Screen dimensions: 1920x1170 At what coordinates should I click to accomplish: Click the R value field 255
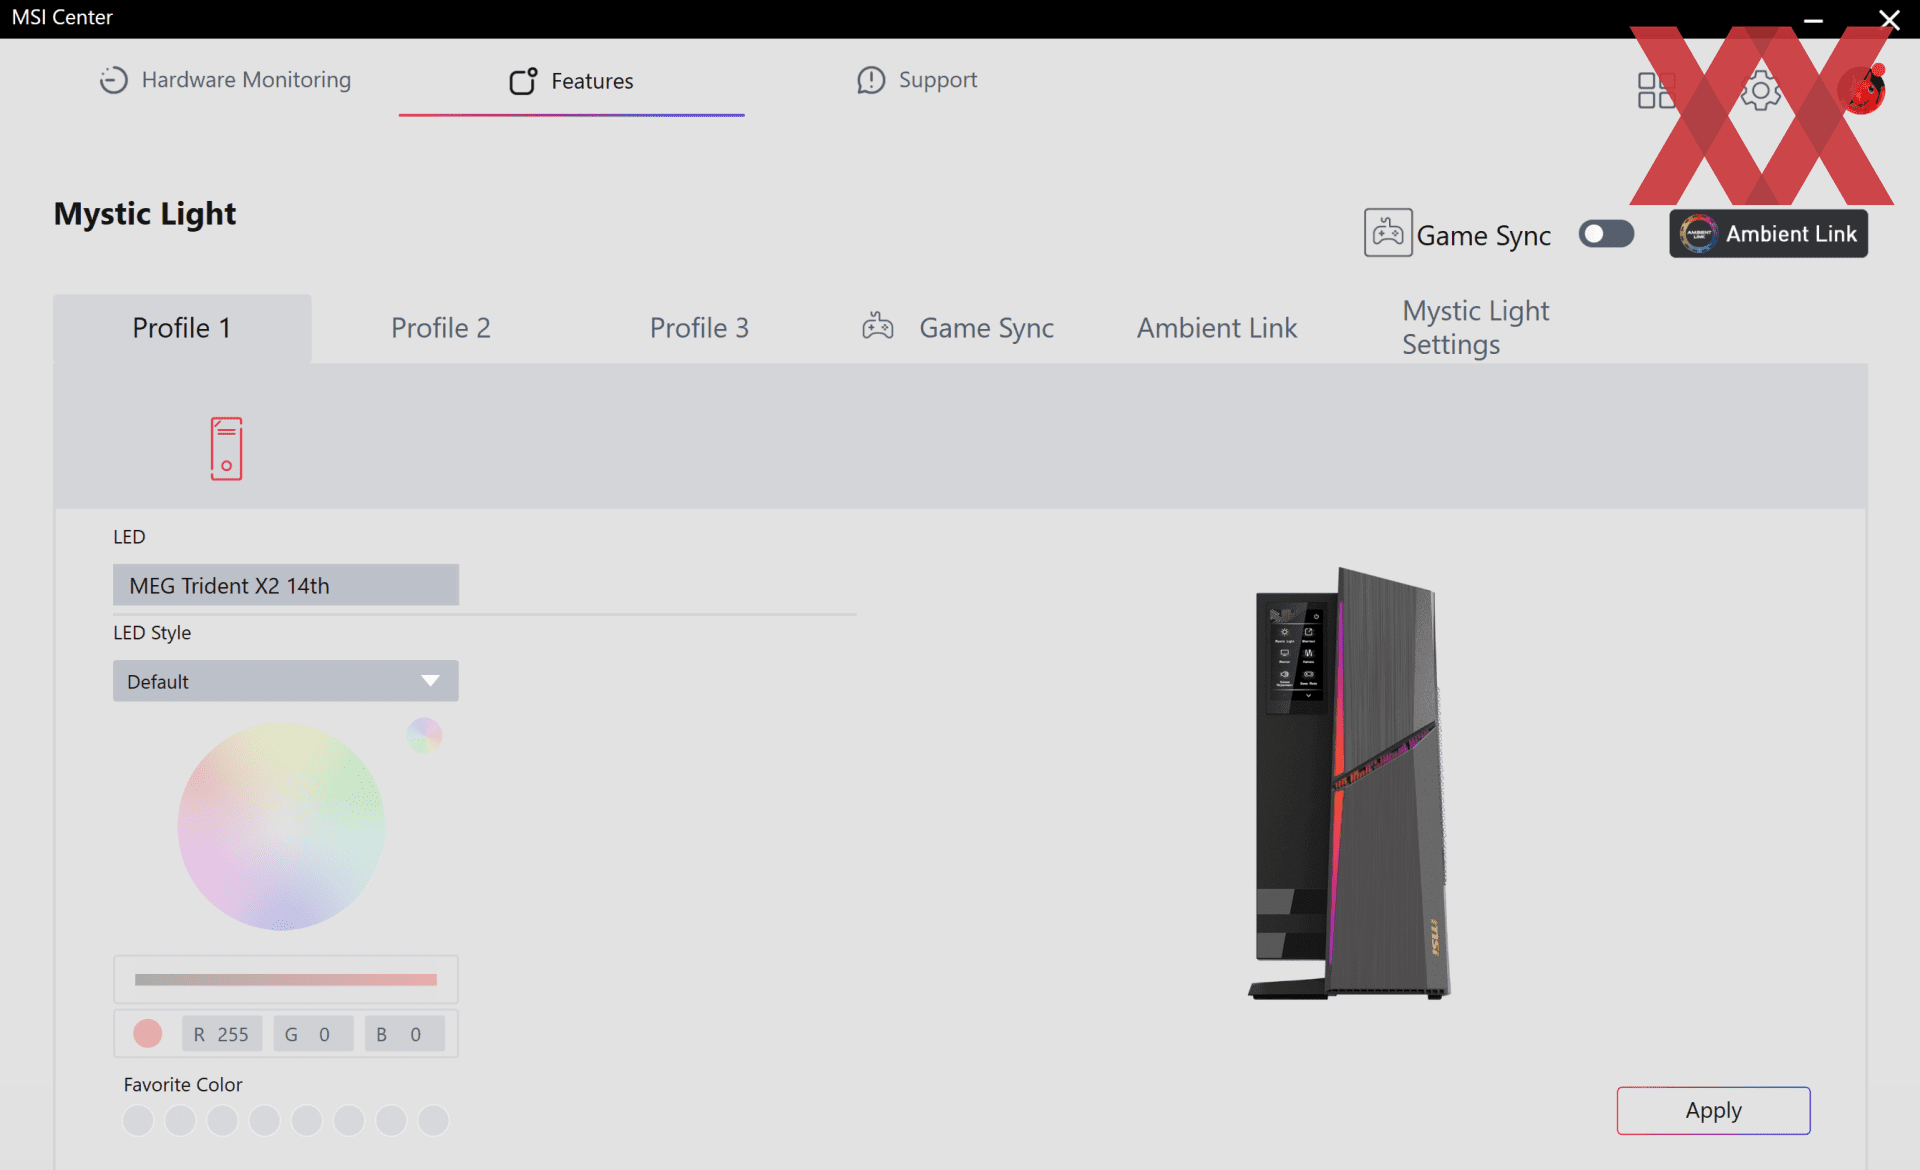tap(222, 1034)
